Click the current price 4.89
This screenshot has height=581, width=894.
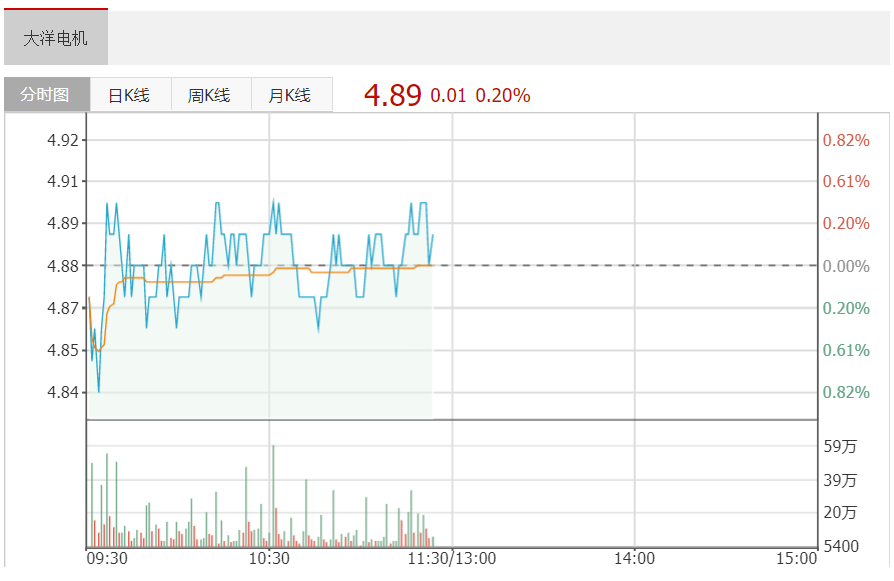[393, 95]
